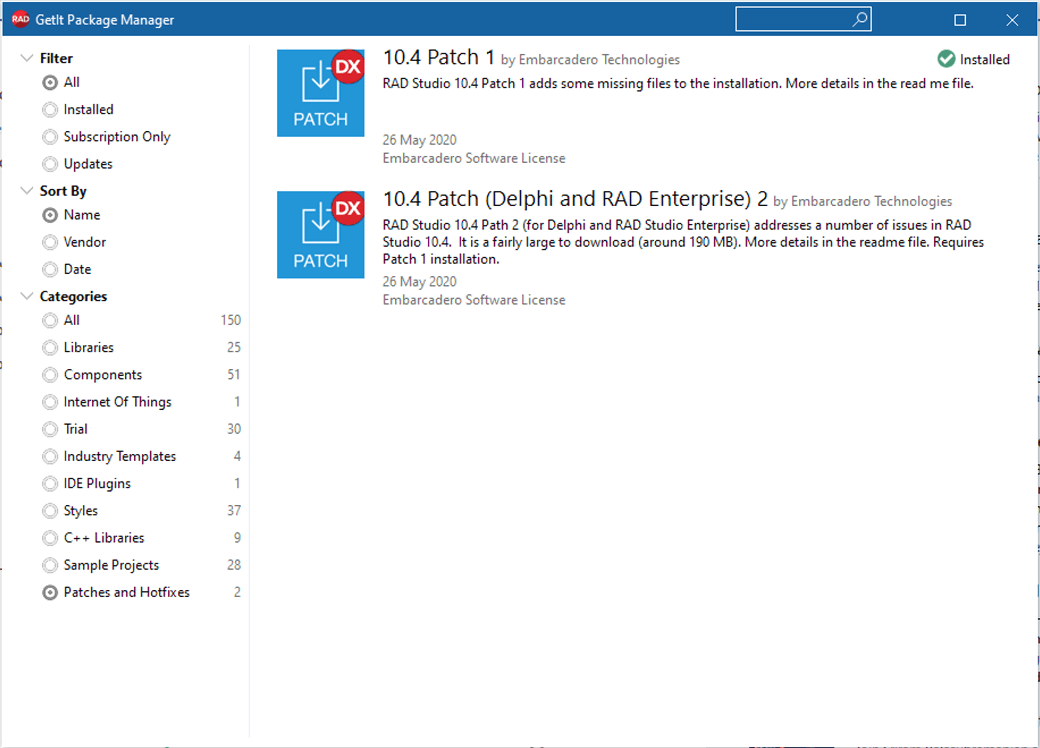
Task: Click the 10.4 Patch 1 package icon
Action: tap(320, 93)
